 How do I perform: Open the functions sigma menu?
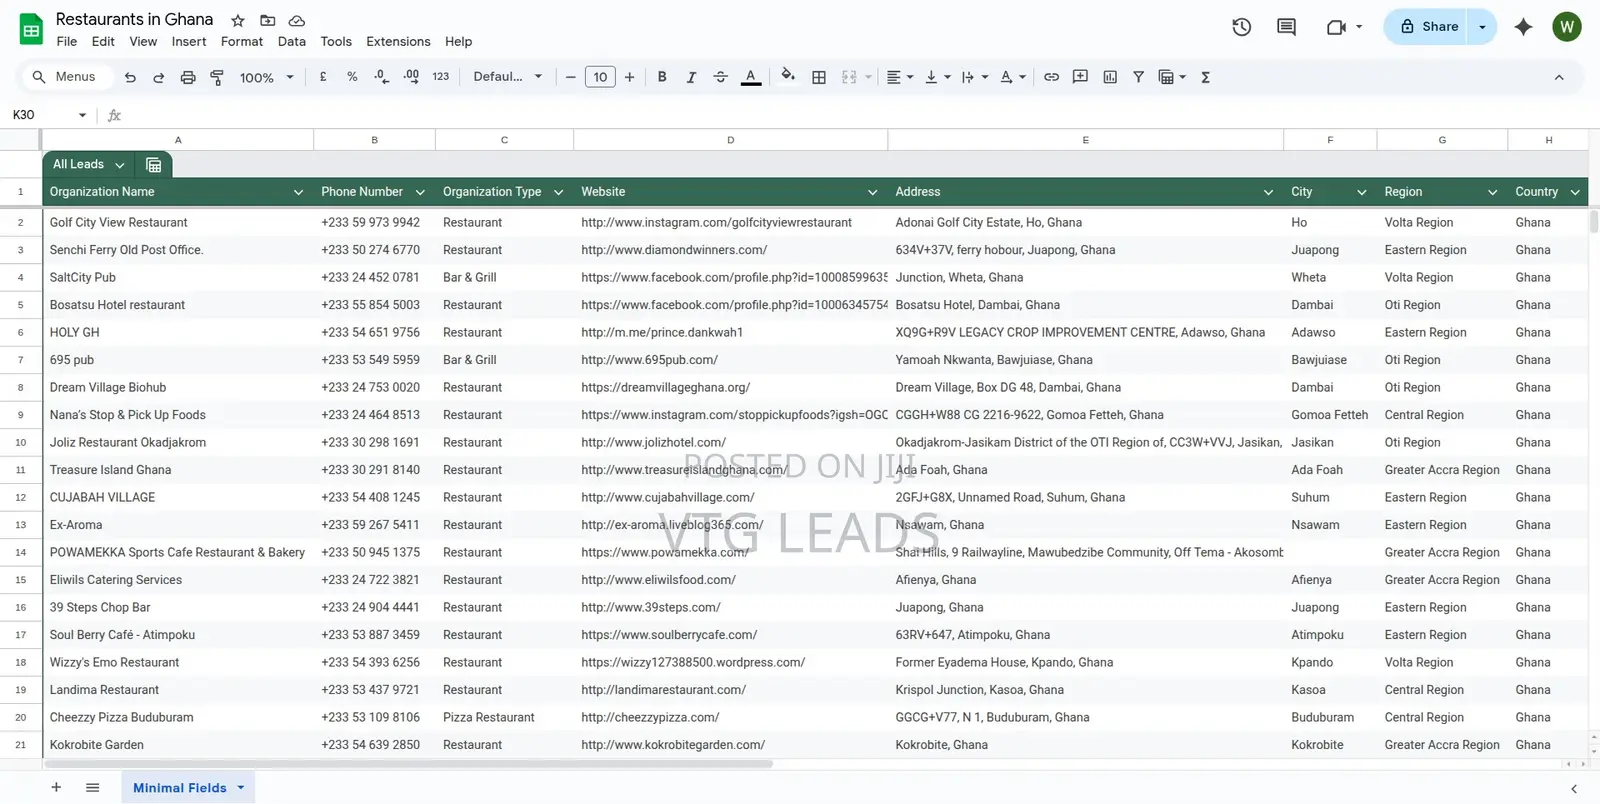coord(1205,77)
